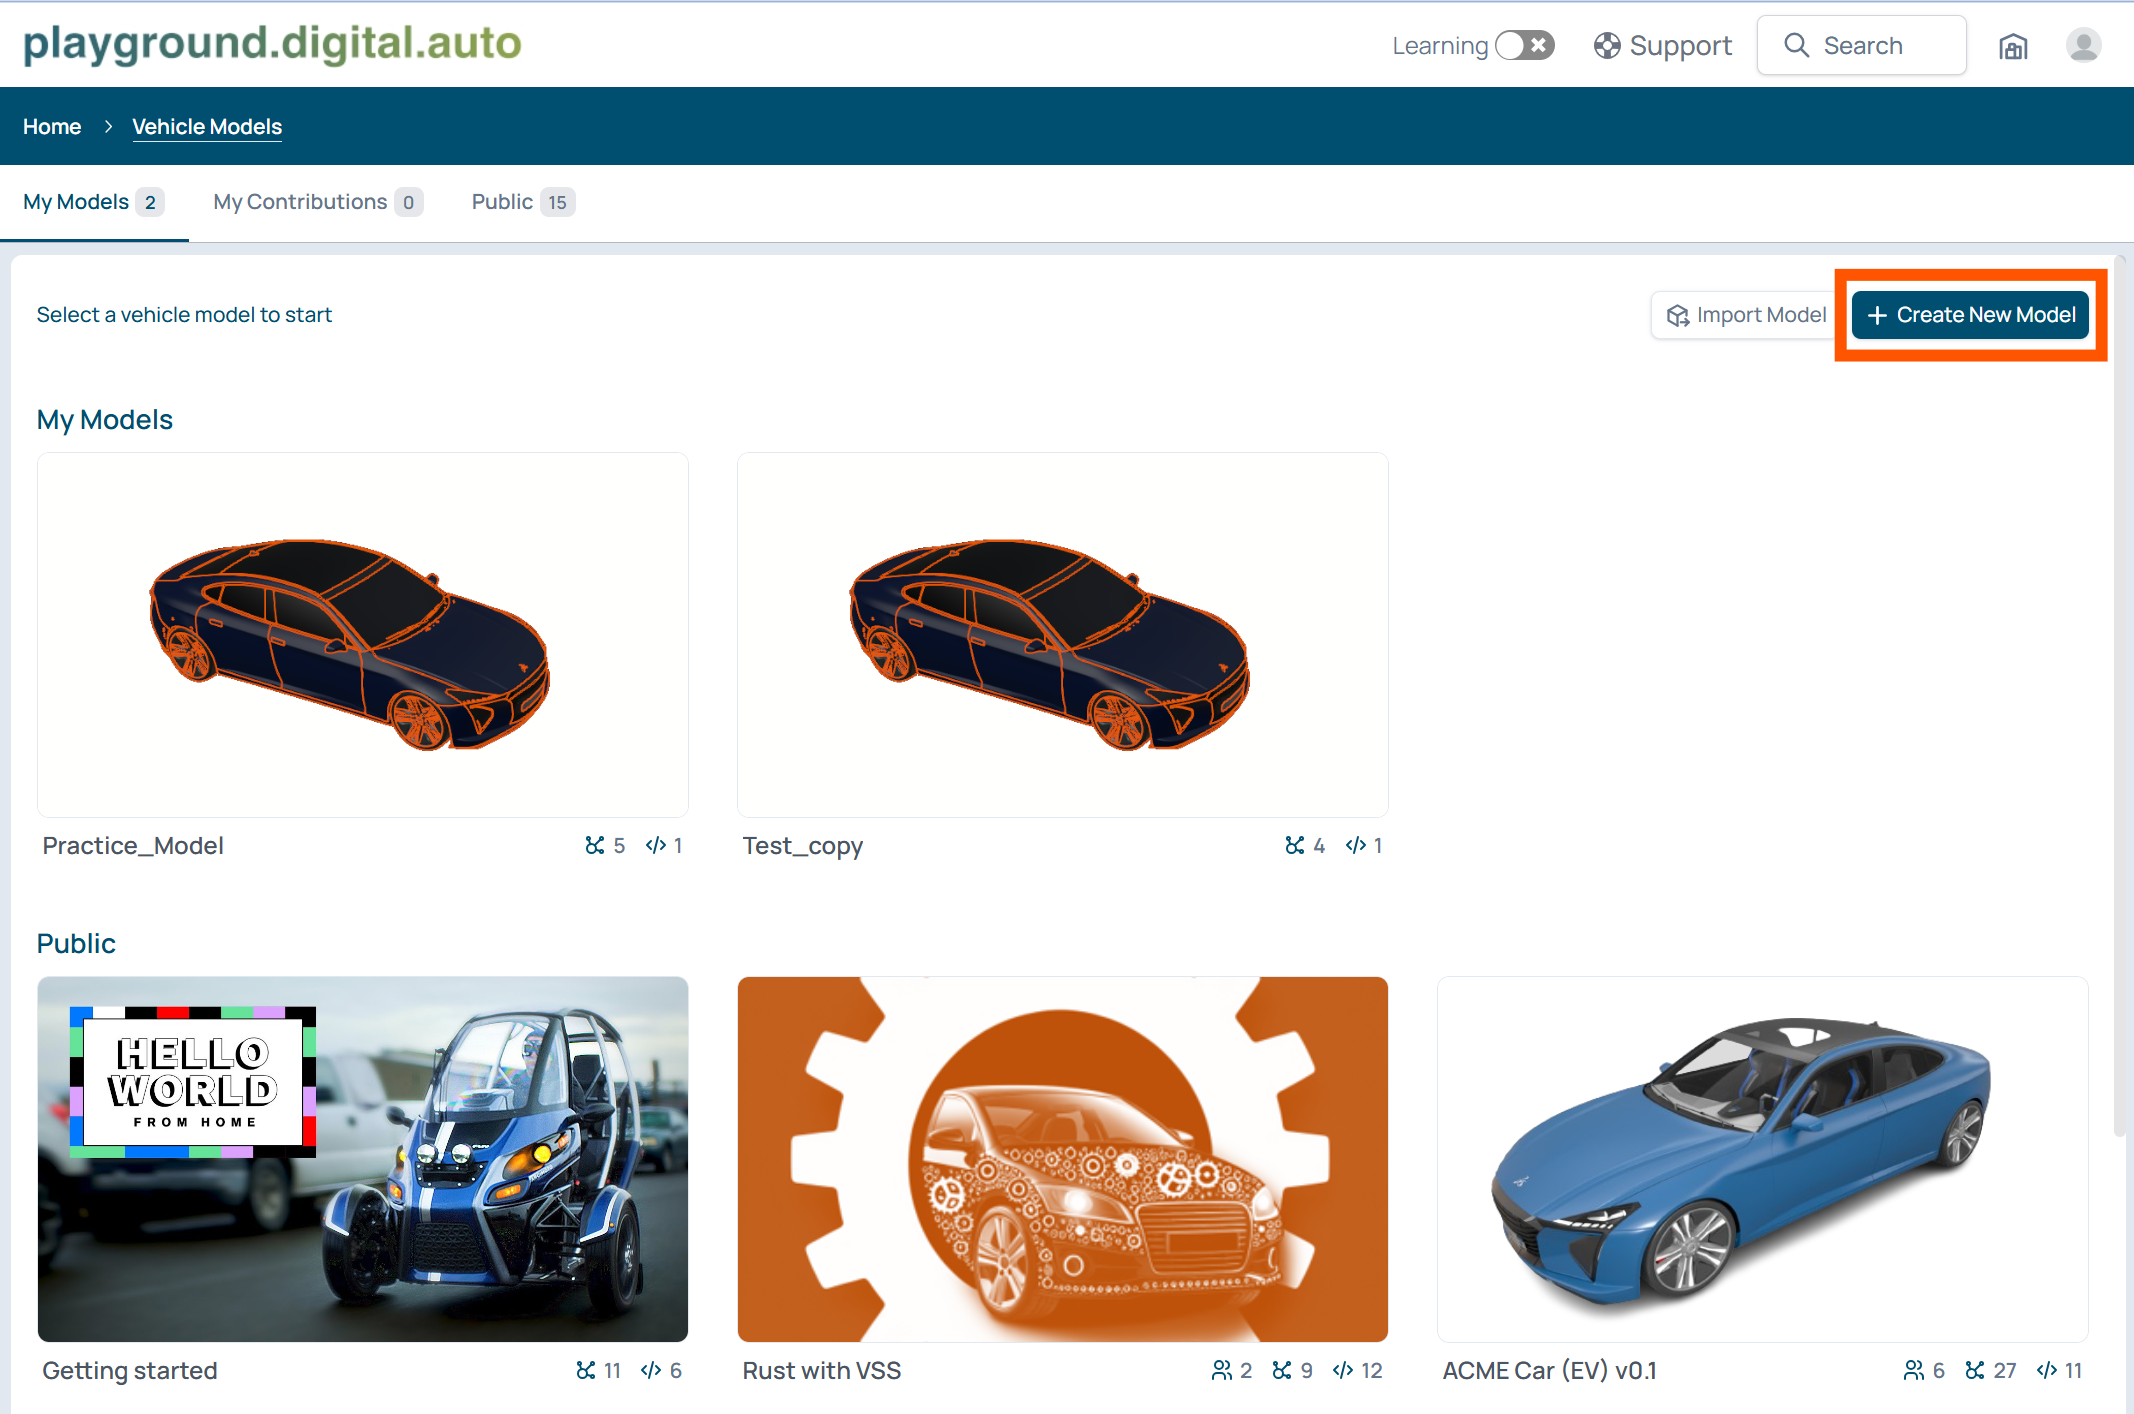Click the Import Model cube icon
The image size is (2134, 1414).
[1677, 315]
